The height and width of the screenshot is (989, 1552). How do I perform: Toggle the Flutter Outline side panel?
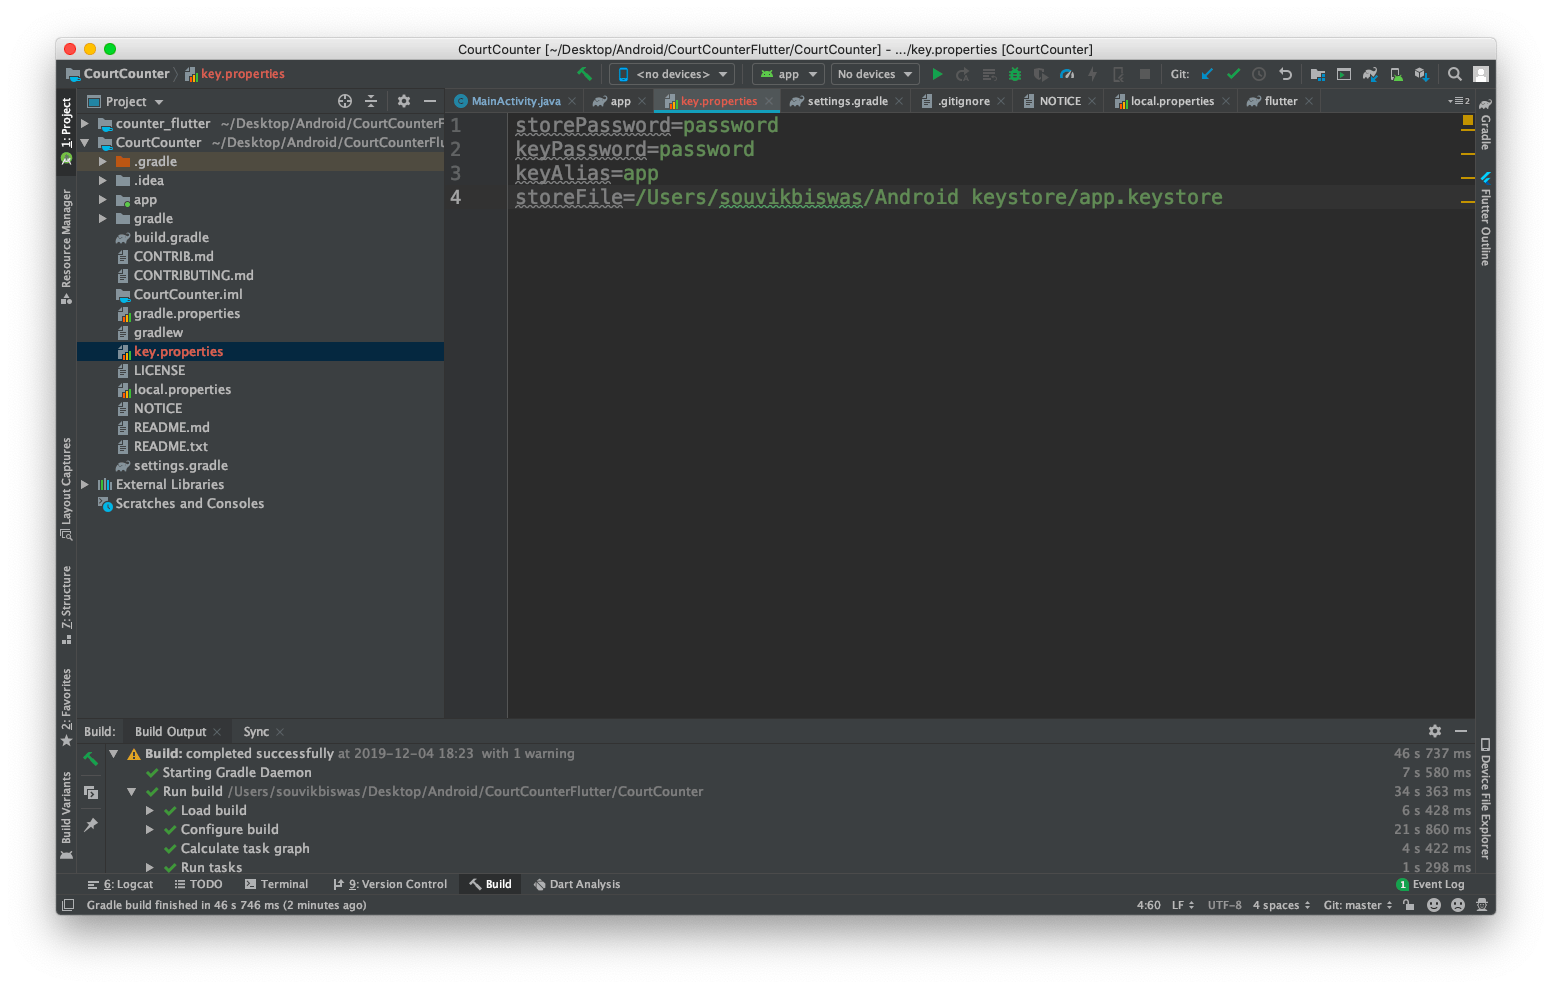[x=1485, y=220]
